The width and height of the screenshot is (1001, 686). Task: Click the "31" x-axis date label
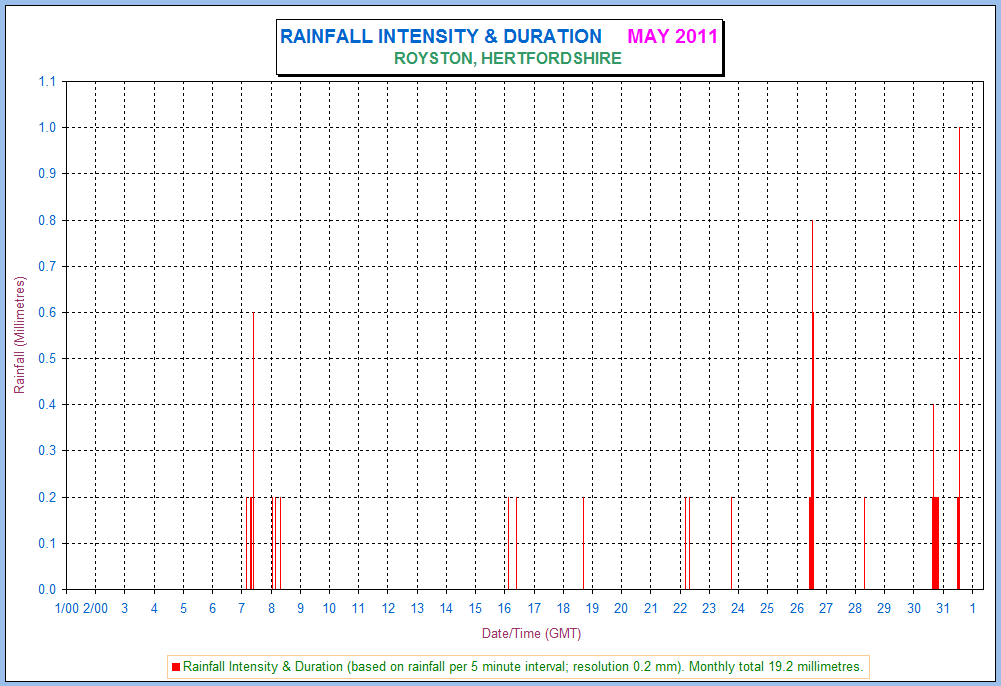(942, 608)
